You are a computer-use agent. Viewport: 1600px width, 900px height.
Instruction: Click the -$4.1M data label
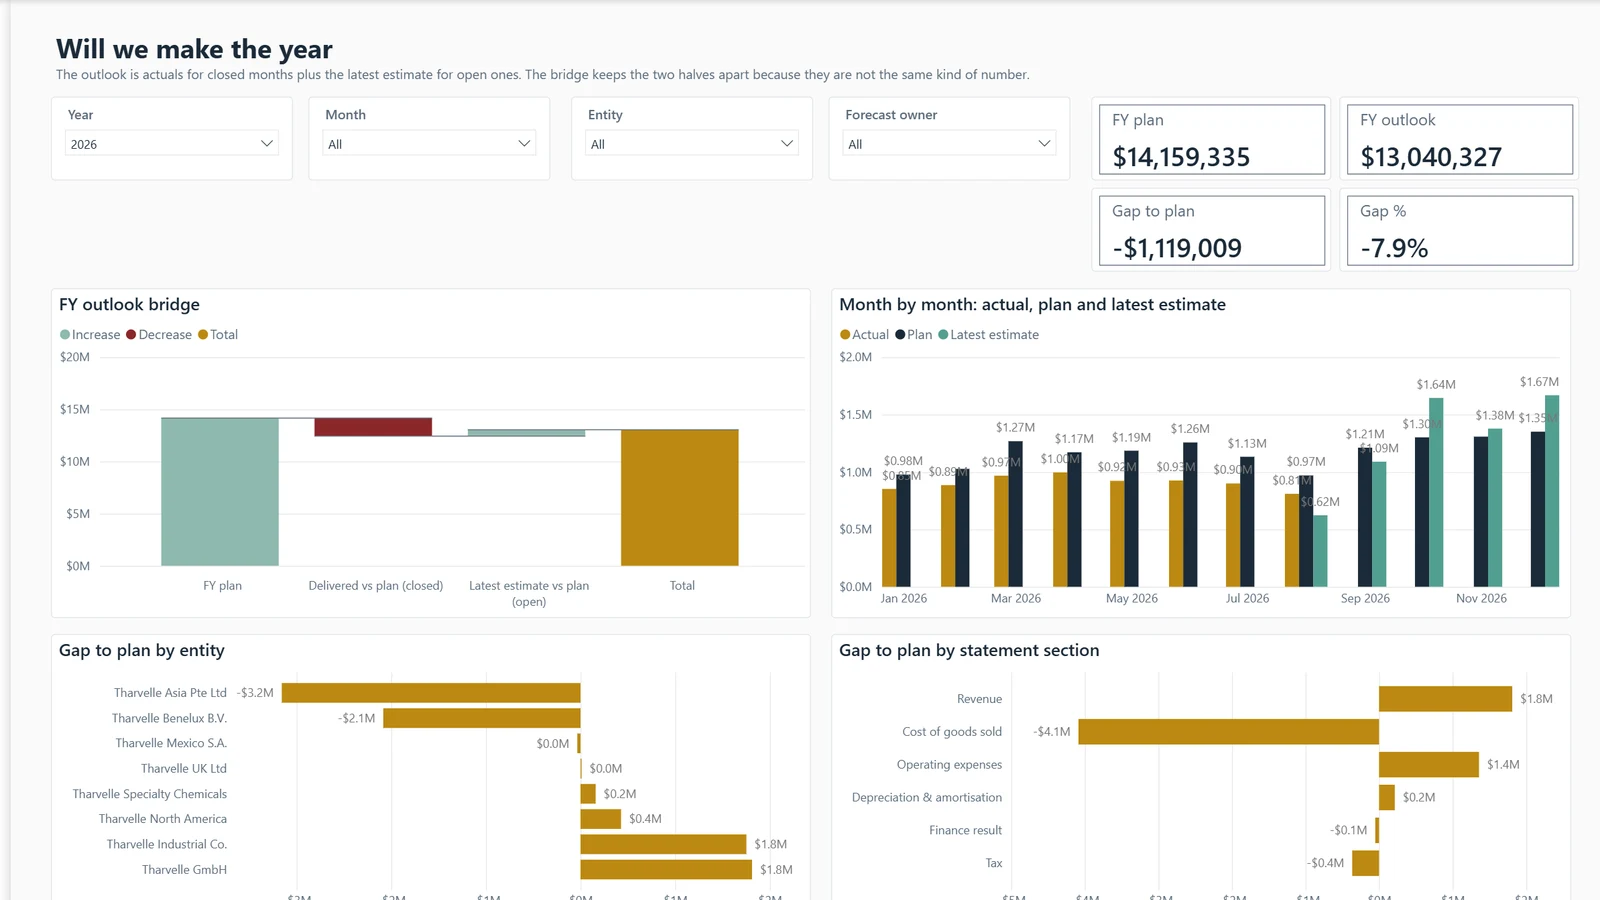point(1052,732)
